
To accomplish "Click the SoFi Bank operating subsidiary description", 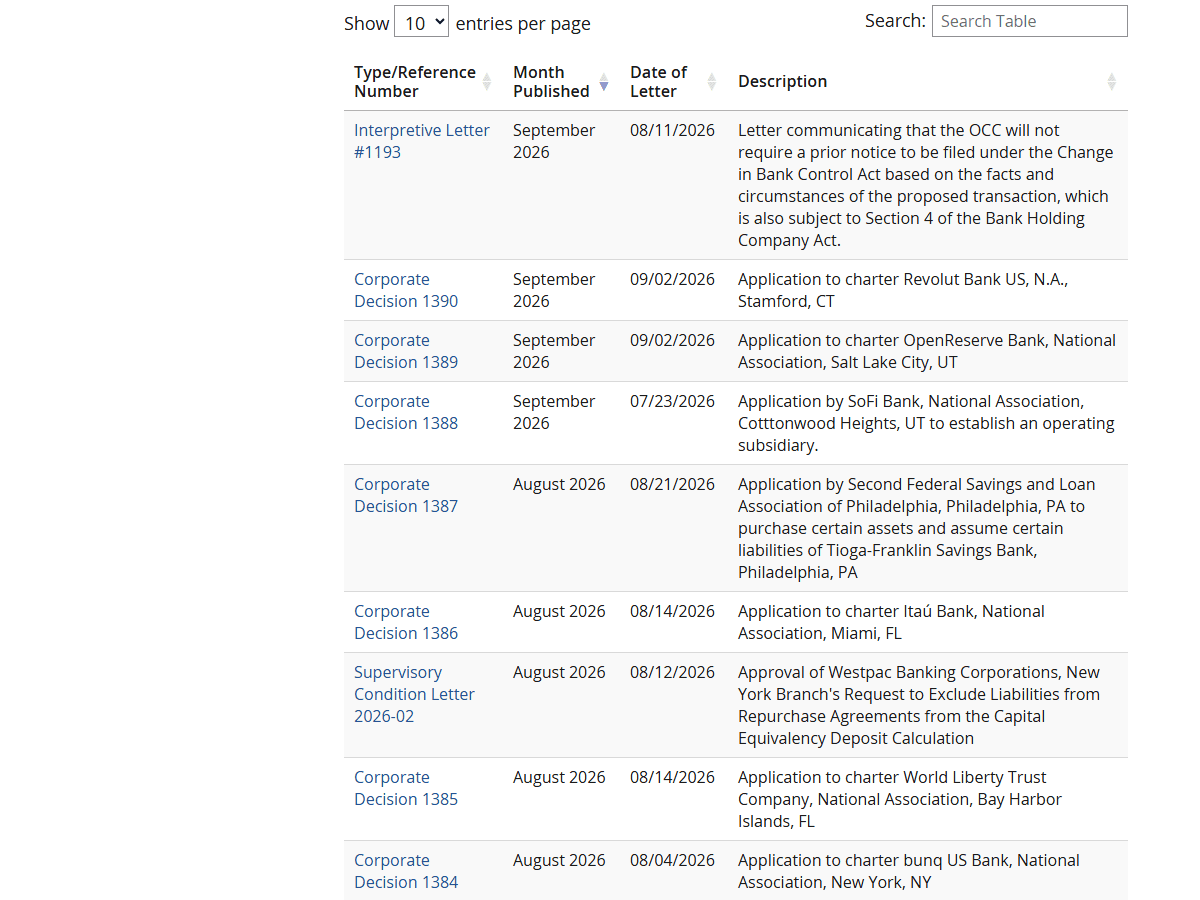I will [x=926, y=423].
